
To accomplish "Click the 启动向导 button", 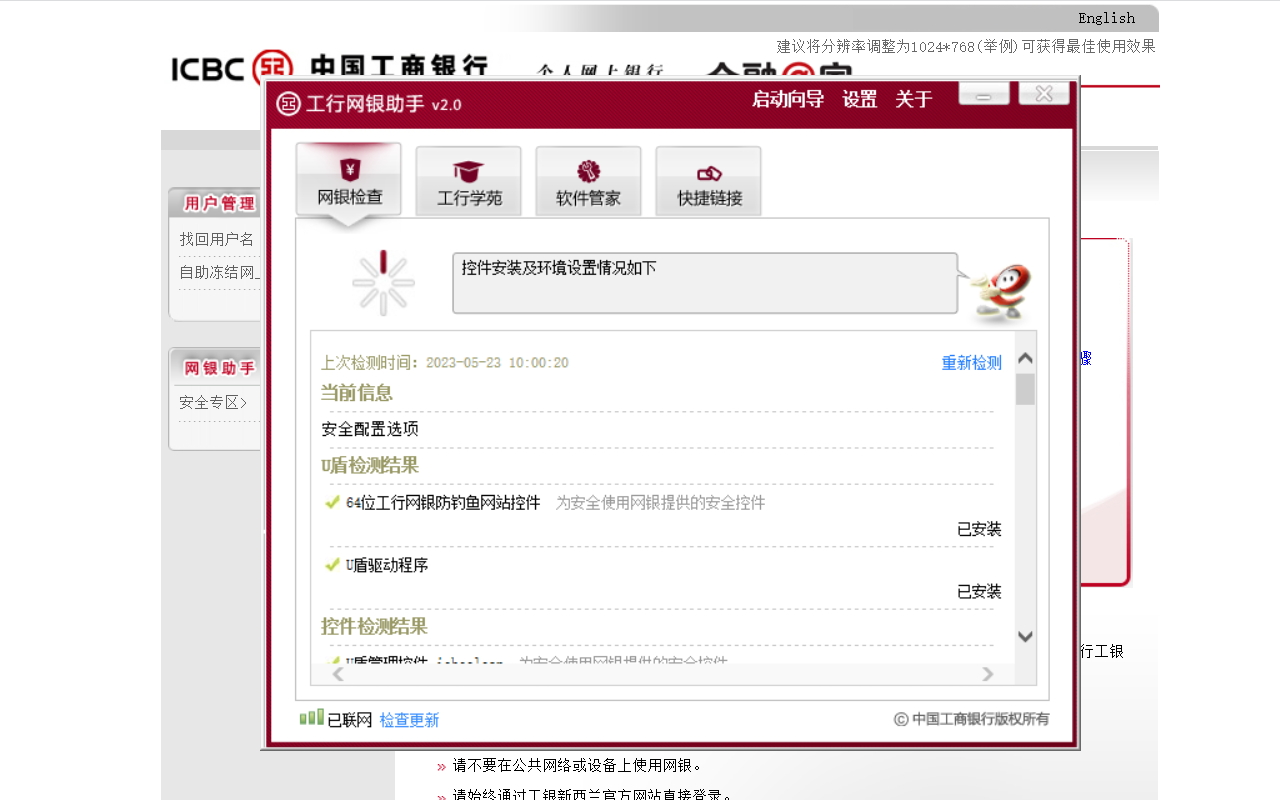I will [x=787, y=99].
